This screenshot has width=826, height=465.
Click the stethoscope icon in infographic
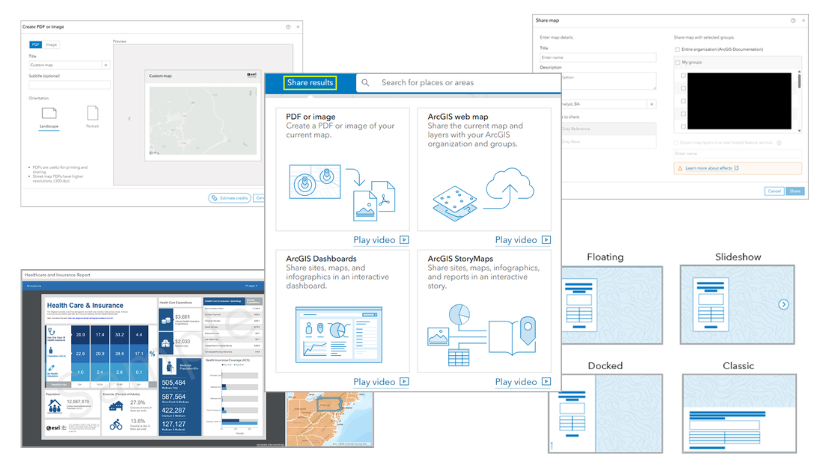tap(52, 332)
